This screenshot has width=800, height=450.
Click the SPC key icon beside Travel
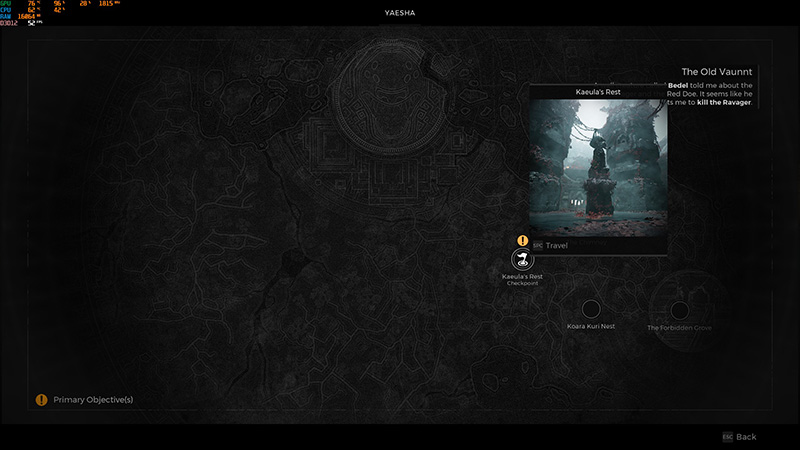(538, 245)
